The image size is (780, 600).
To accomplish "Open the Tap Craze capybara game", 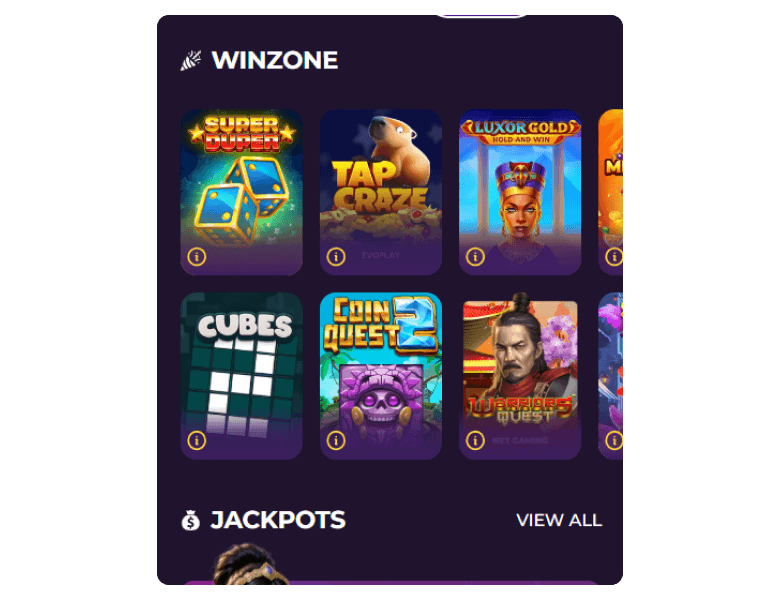I will tap(381, 192).
